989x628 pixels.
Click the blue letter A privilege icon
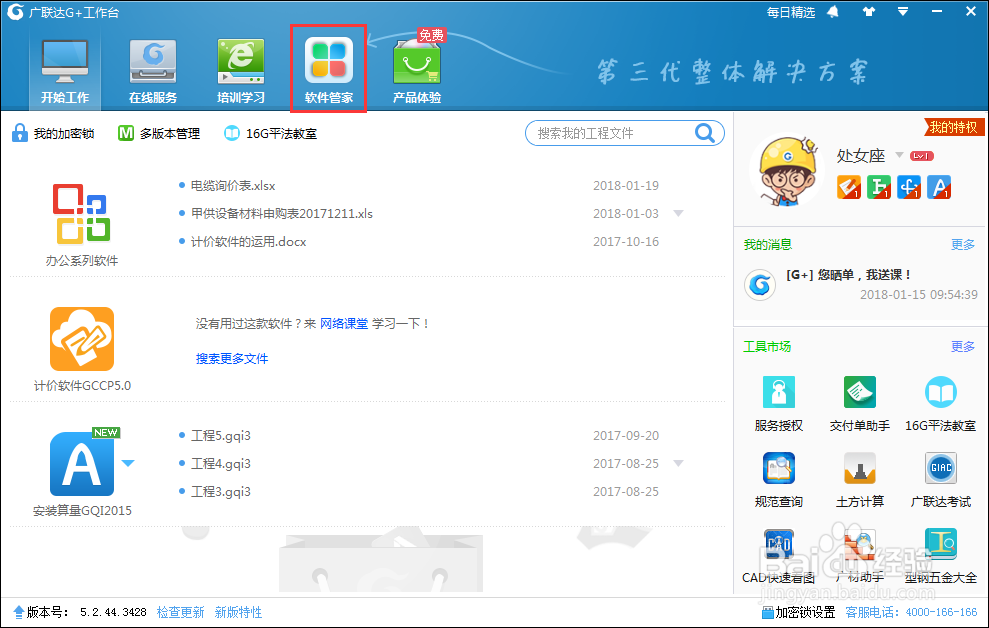coord(939,187)
